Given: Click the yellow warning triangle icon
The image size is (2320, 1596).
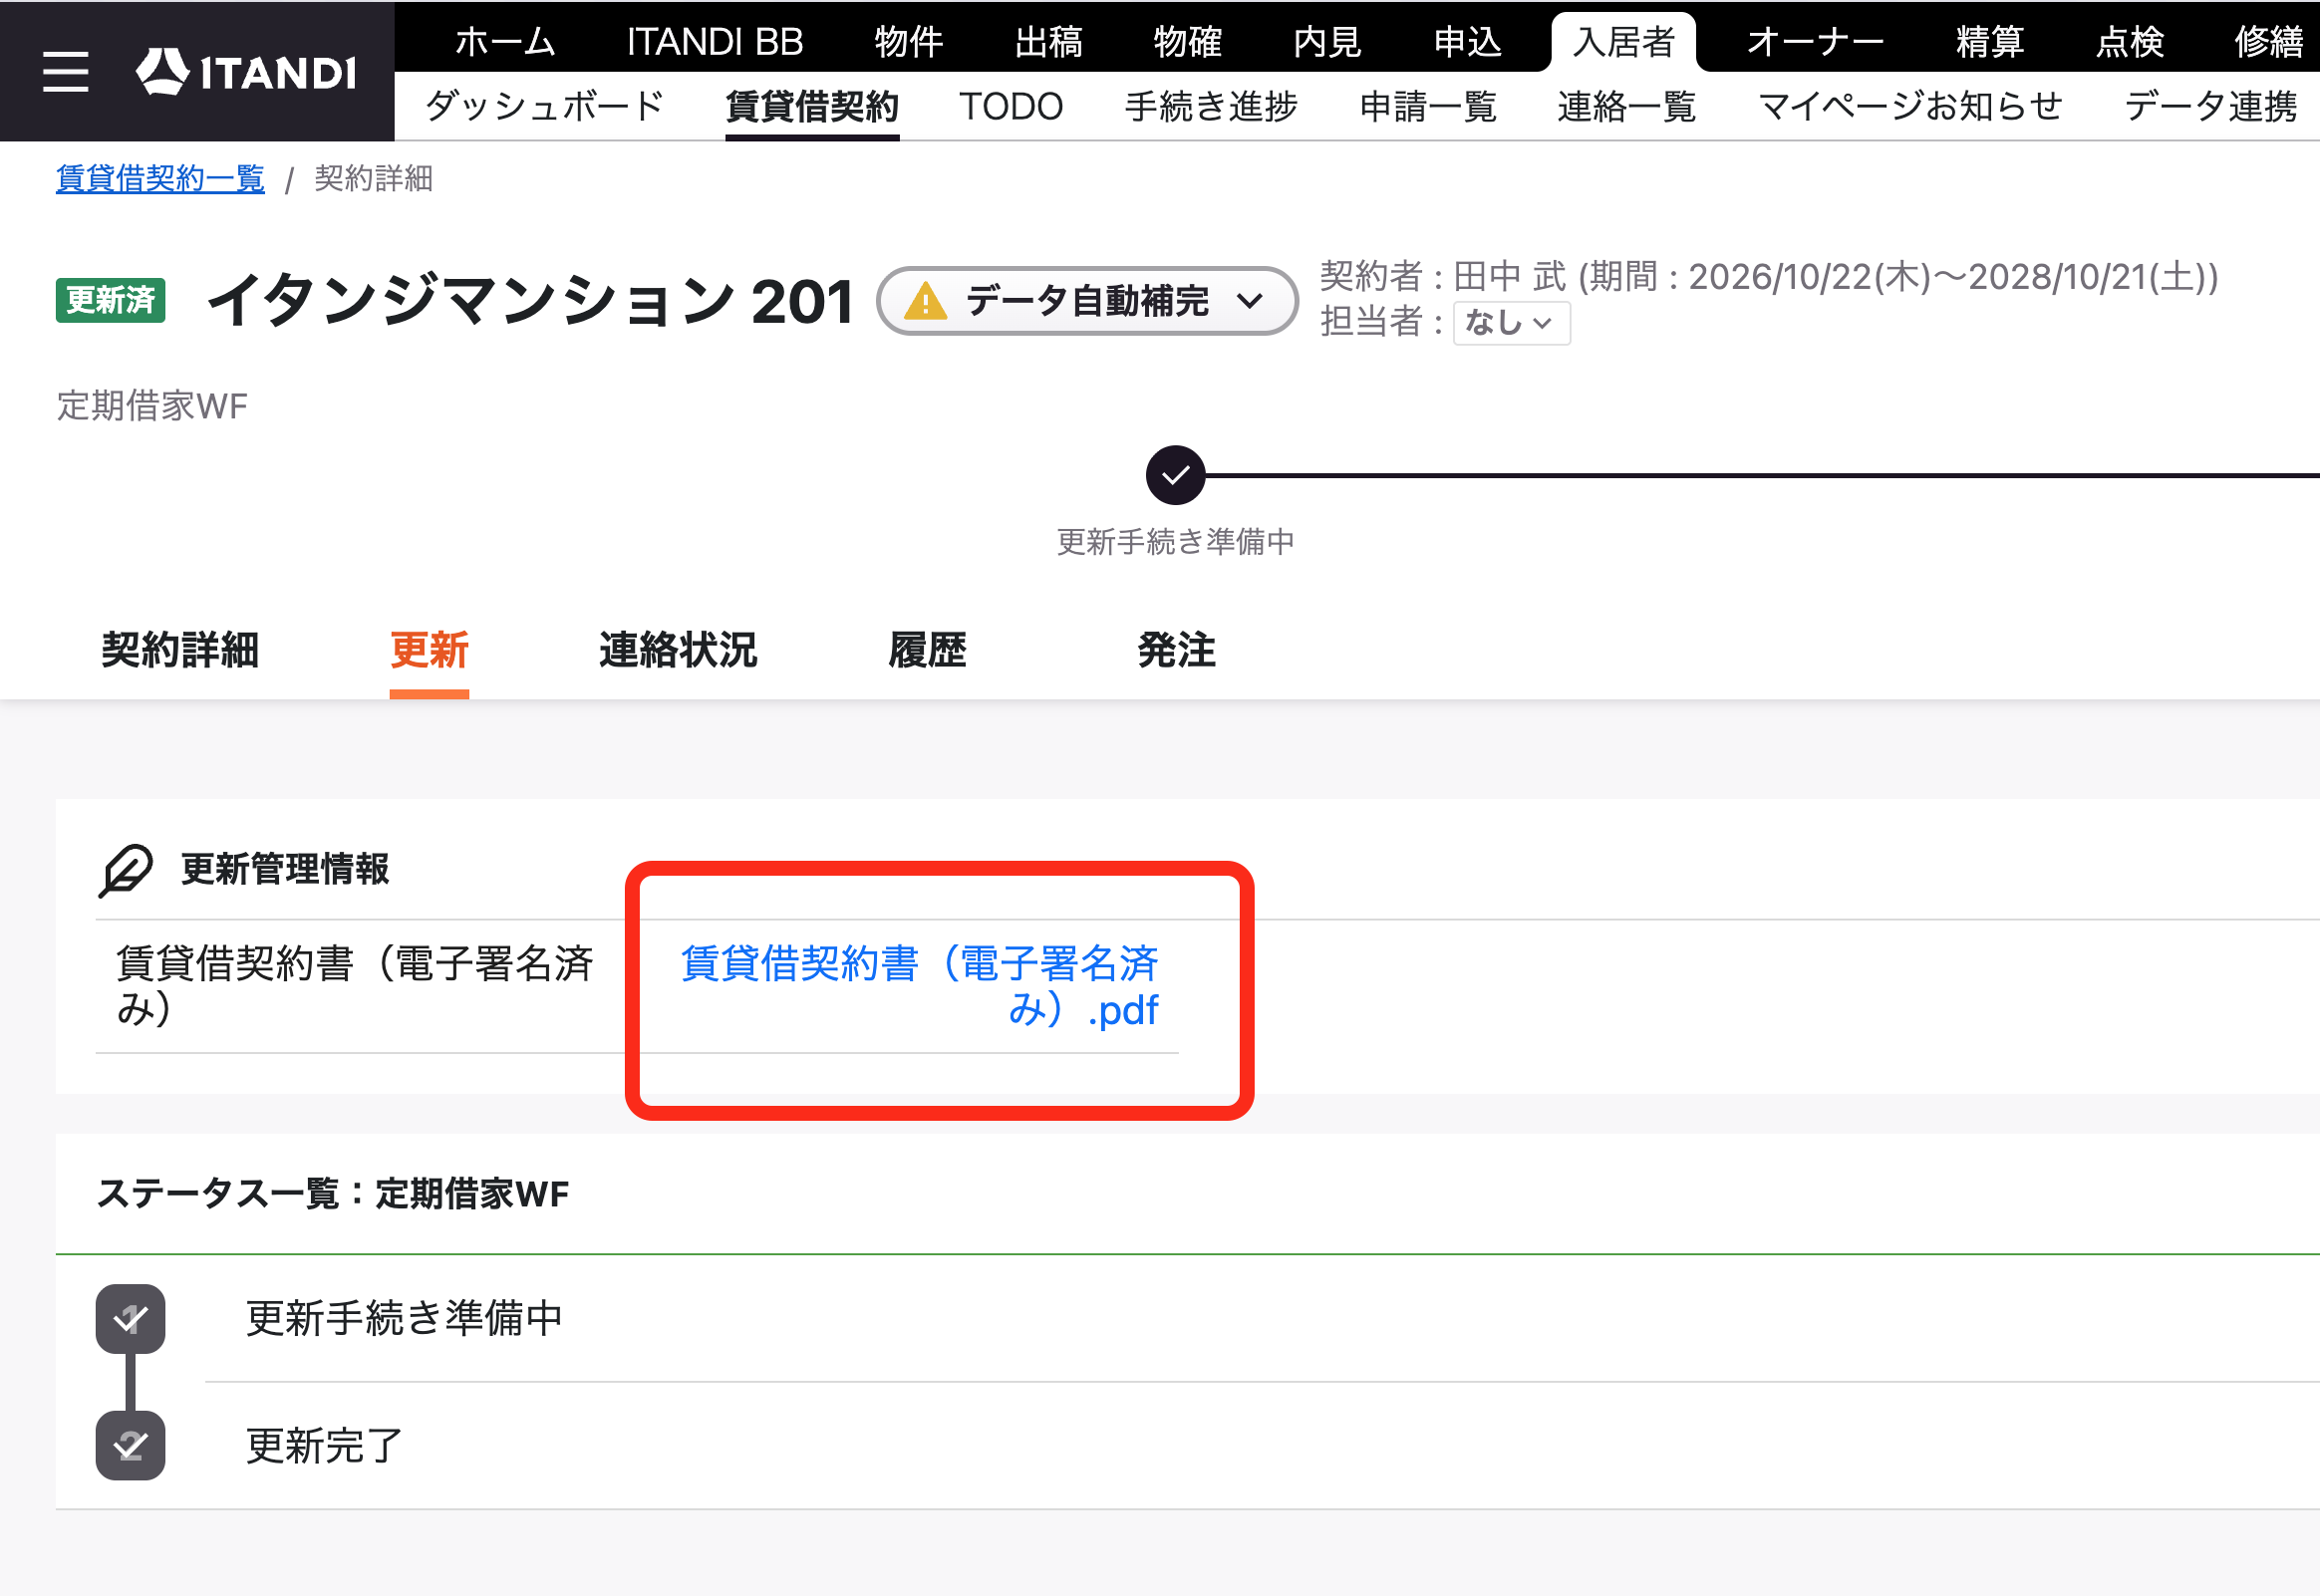Looking at the screenshot, I should click(x=925, y=301).
